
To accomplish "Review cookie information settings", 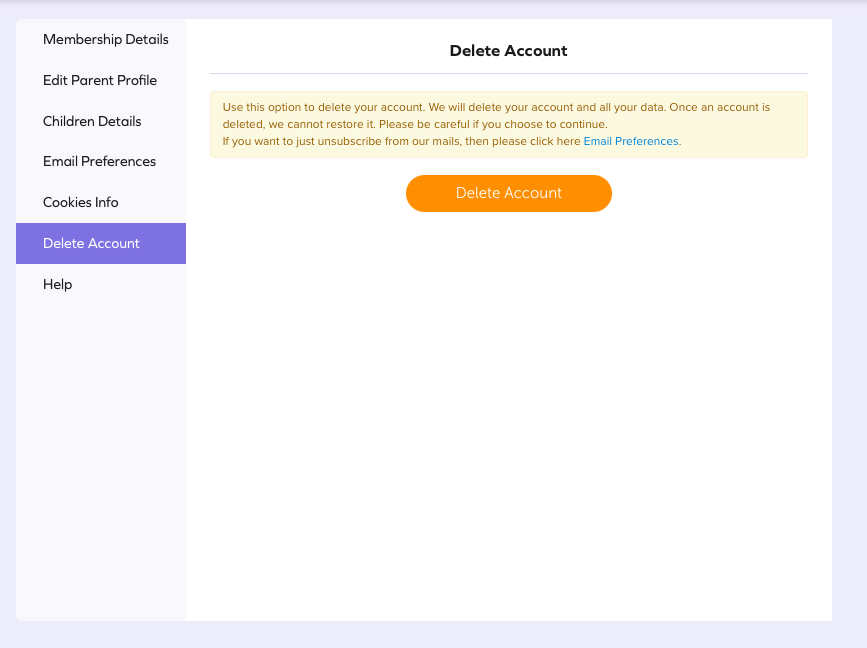I will tap(80, 202).
